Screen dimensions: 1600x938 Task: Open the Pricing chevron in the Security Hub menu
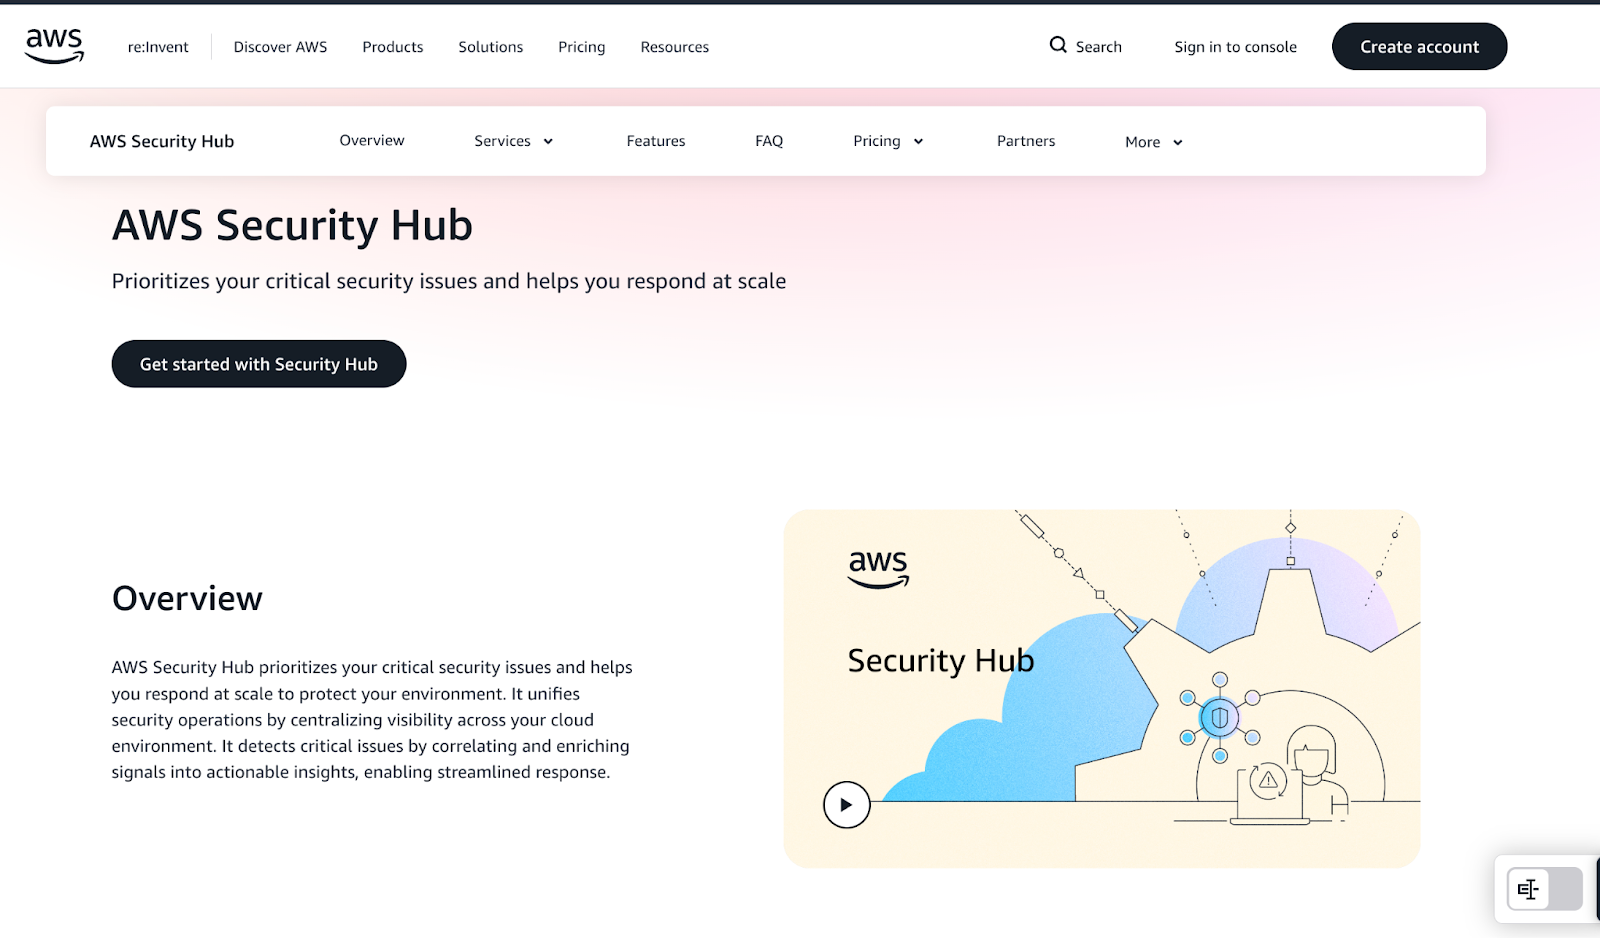point(917,141)
